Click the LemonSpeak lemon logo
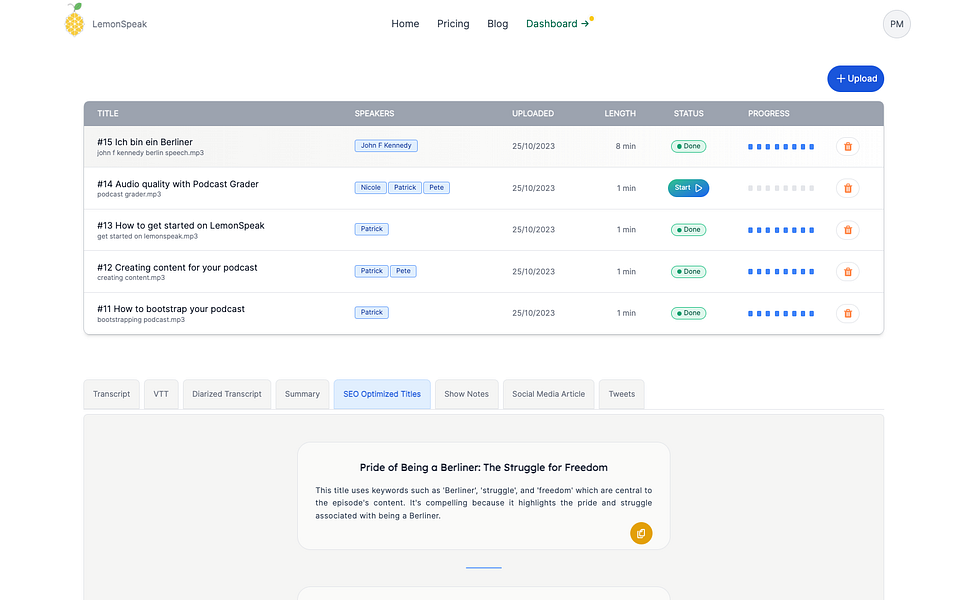Viewport: 972px width, 600px height. [74, 20]
